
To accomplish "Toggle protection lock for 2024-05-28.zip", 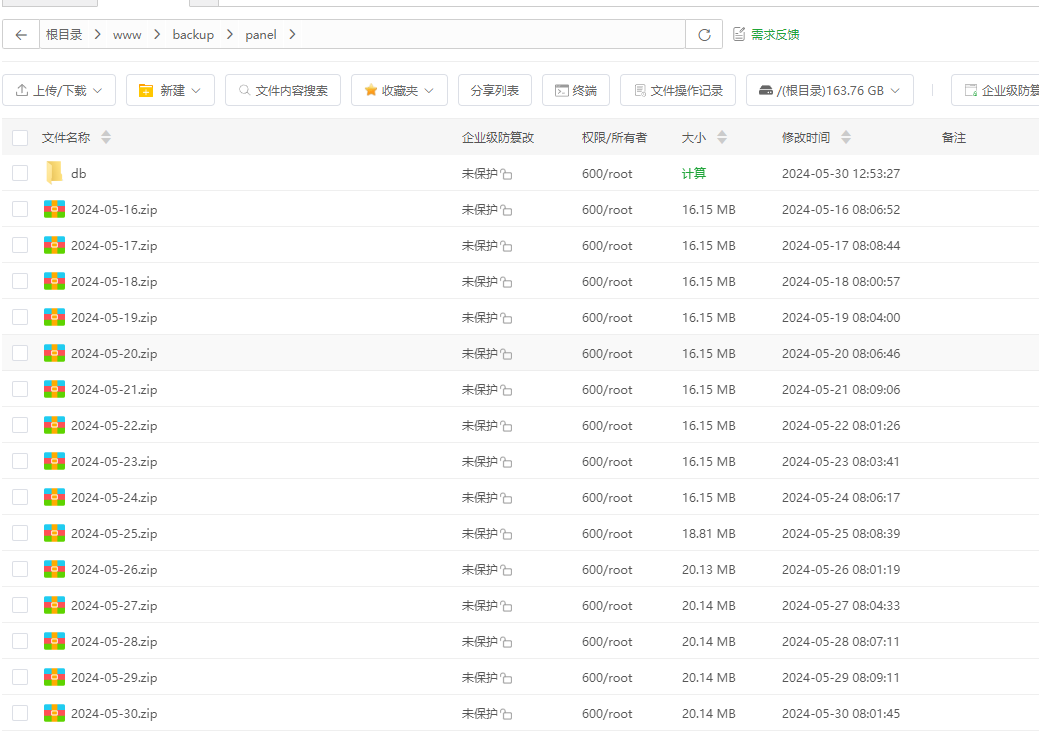I will pos(506,642).
